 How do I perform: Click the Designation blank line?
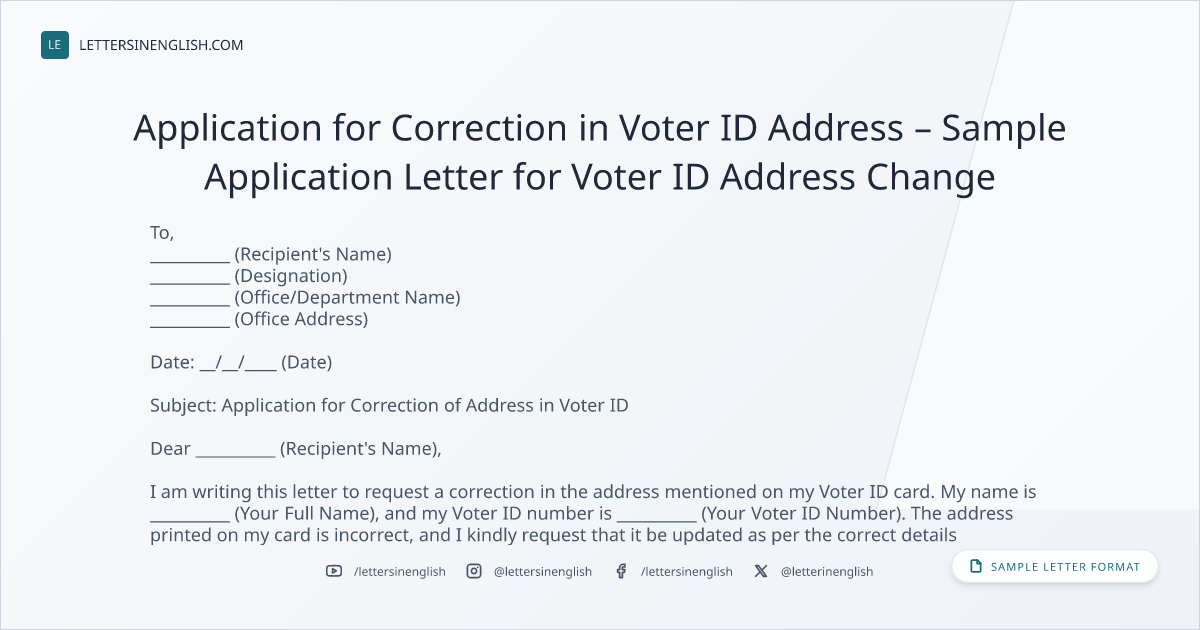[190, 276]
